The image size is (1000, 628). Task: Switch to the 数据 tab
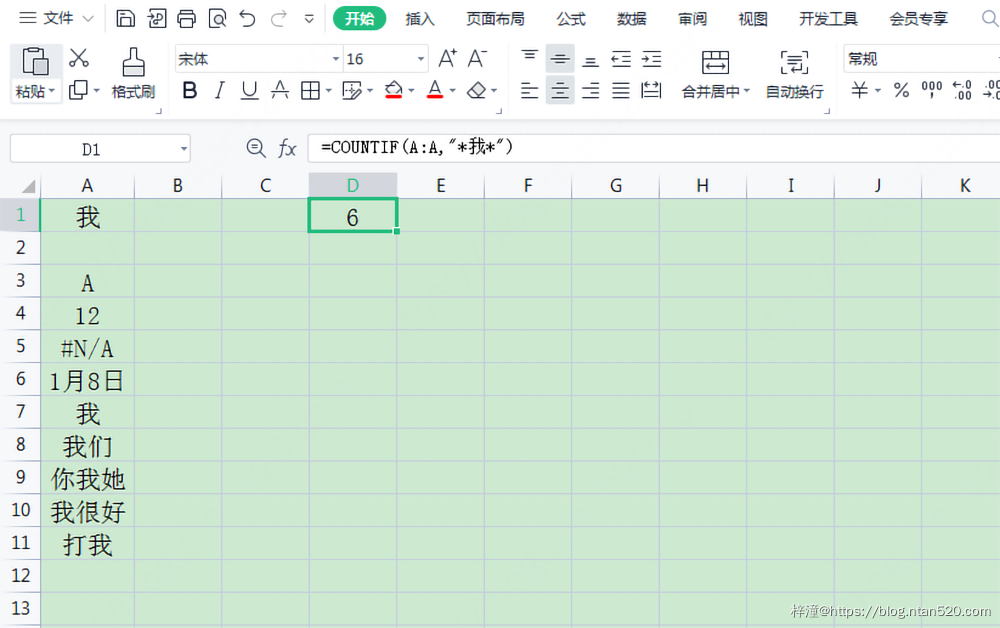[631, 19]
